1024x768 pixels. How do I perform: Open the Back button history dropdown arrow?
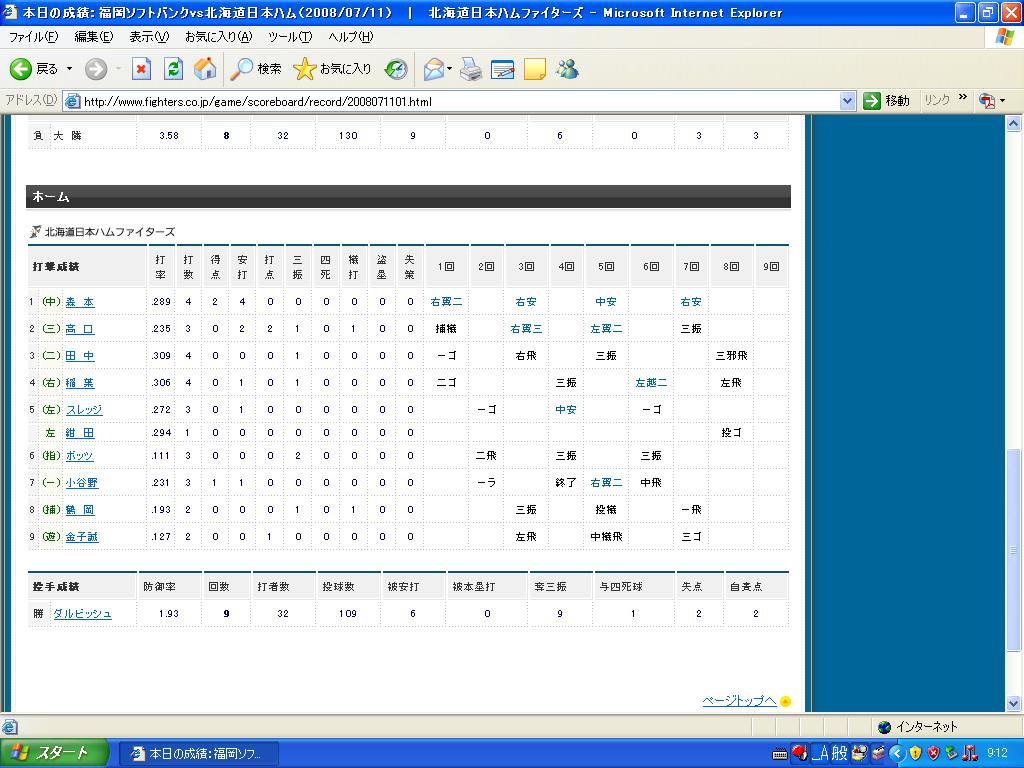[x=69, y=69]
